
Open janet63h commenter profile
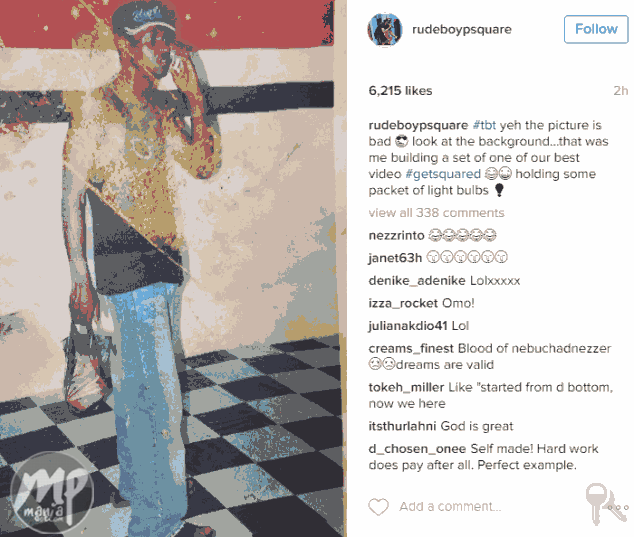(x=395, y=258)
